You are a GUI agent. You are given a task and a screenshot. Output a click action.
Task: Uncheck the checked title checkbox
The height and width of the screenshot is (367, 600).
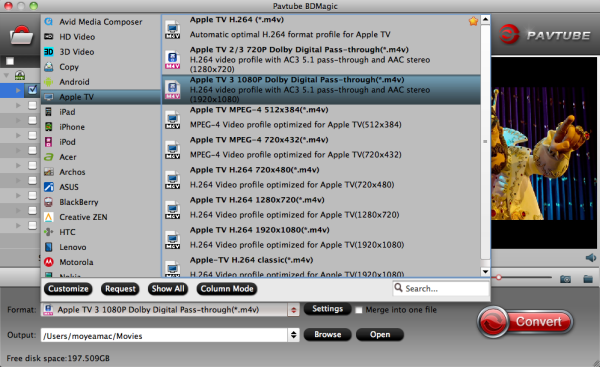pos(33,90)
